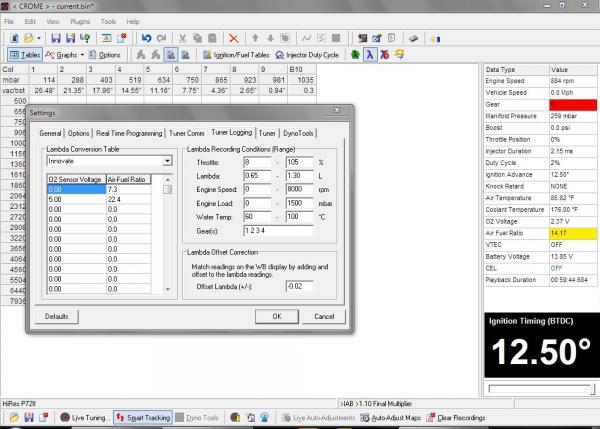The image size is (600, 429).
Task: Click the Copy icon in toolbar
Action: [x=197, y=38]
